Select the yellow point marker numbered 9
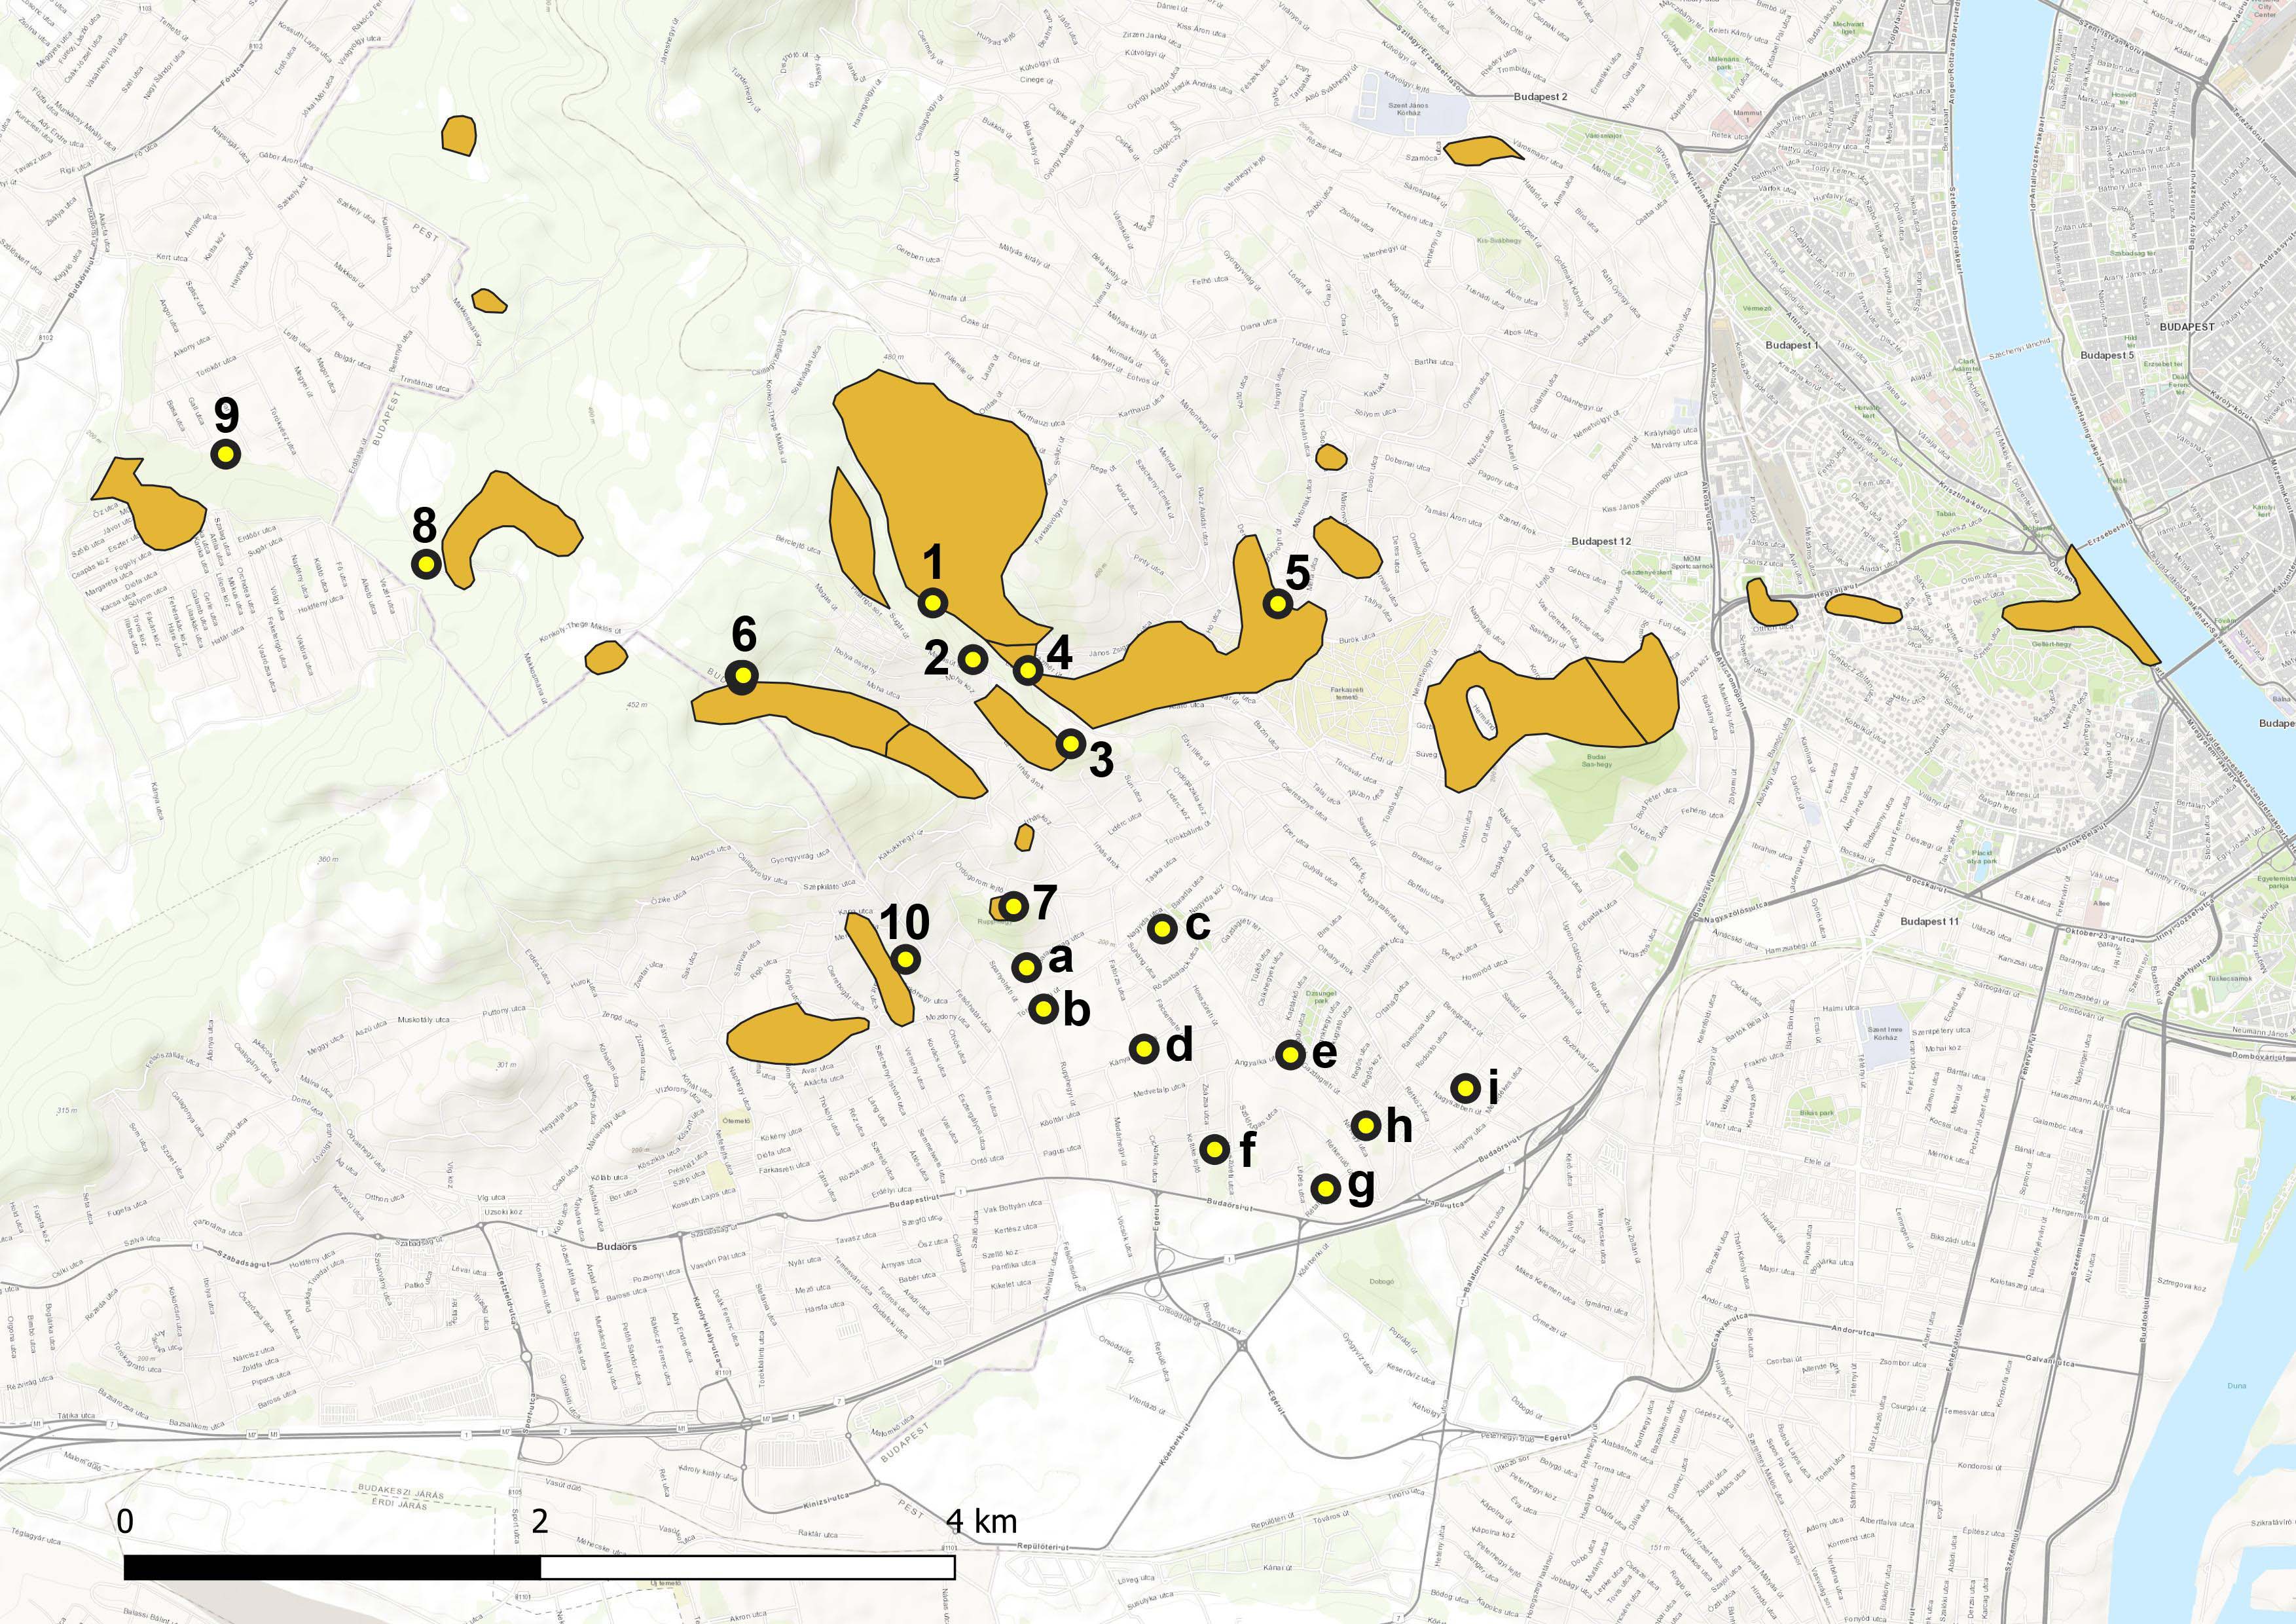This screenshot has width=2296, height=1624. [x=226, y=454]
